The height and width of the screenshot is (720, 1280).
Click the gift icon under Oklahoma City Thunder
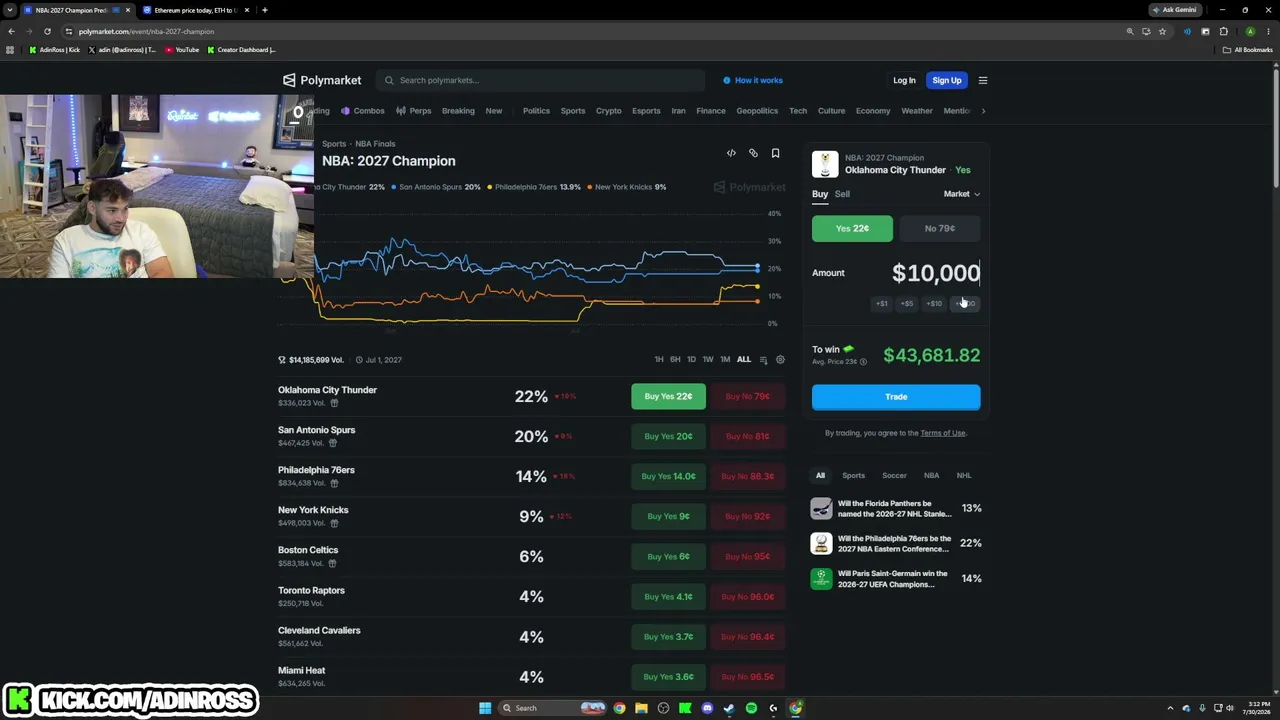pos(334,403)
